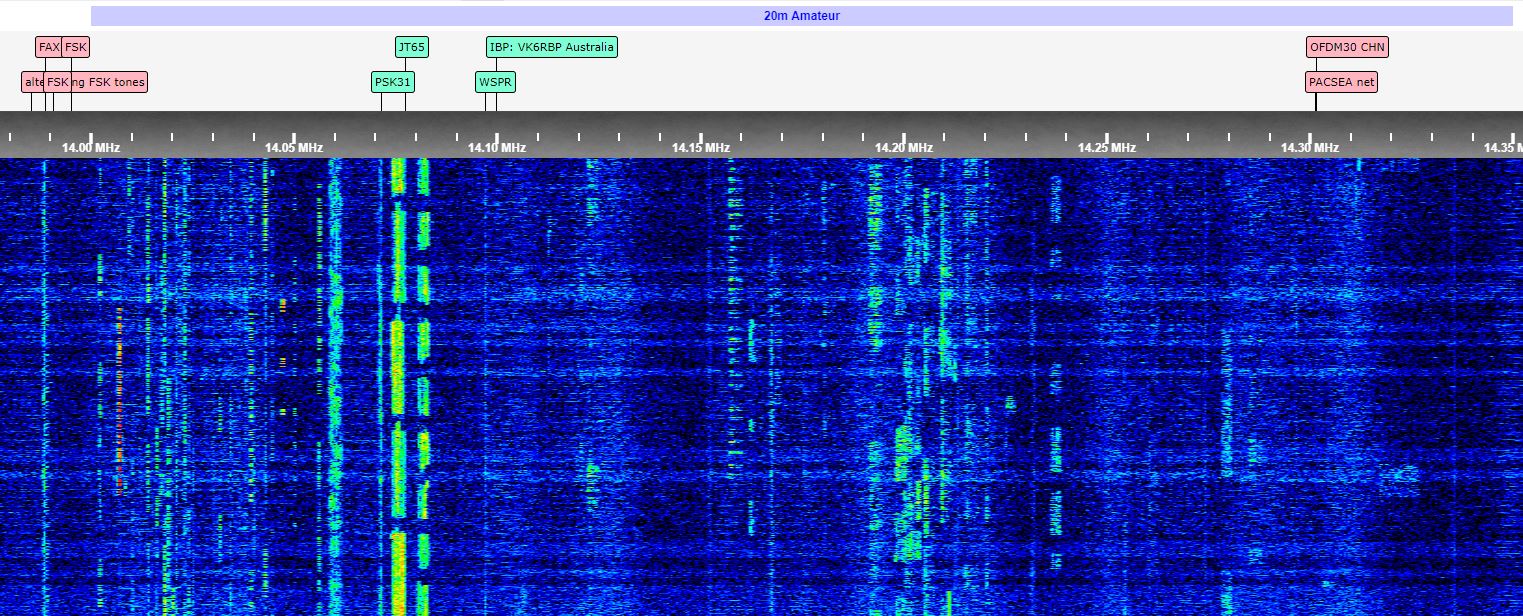The height and width of the screenshot is (616, 1523).
Task: Click the 14.00 MHz scale marking
Action: (91, 147)
